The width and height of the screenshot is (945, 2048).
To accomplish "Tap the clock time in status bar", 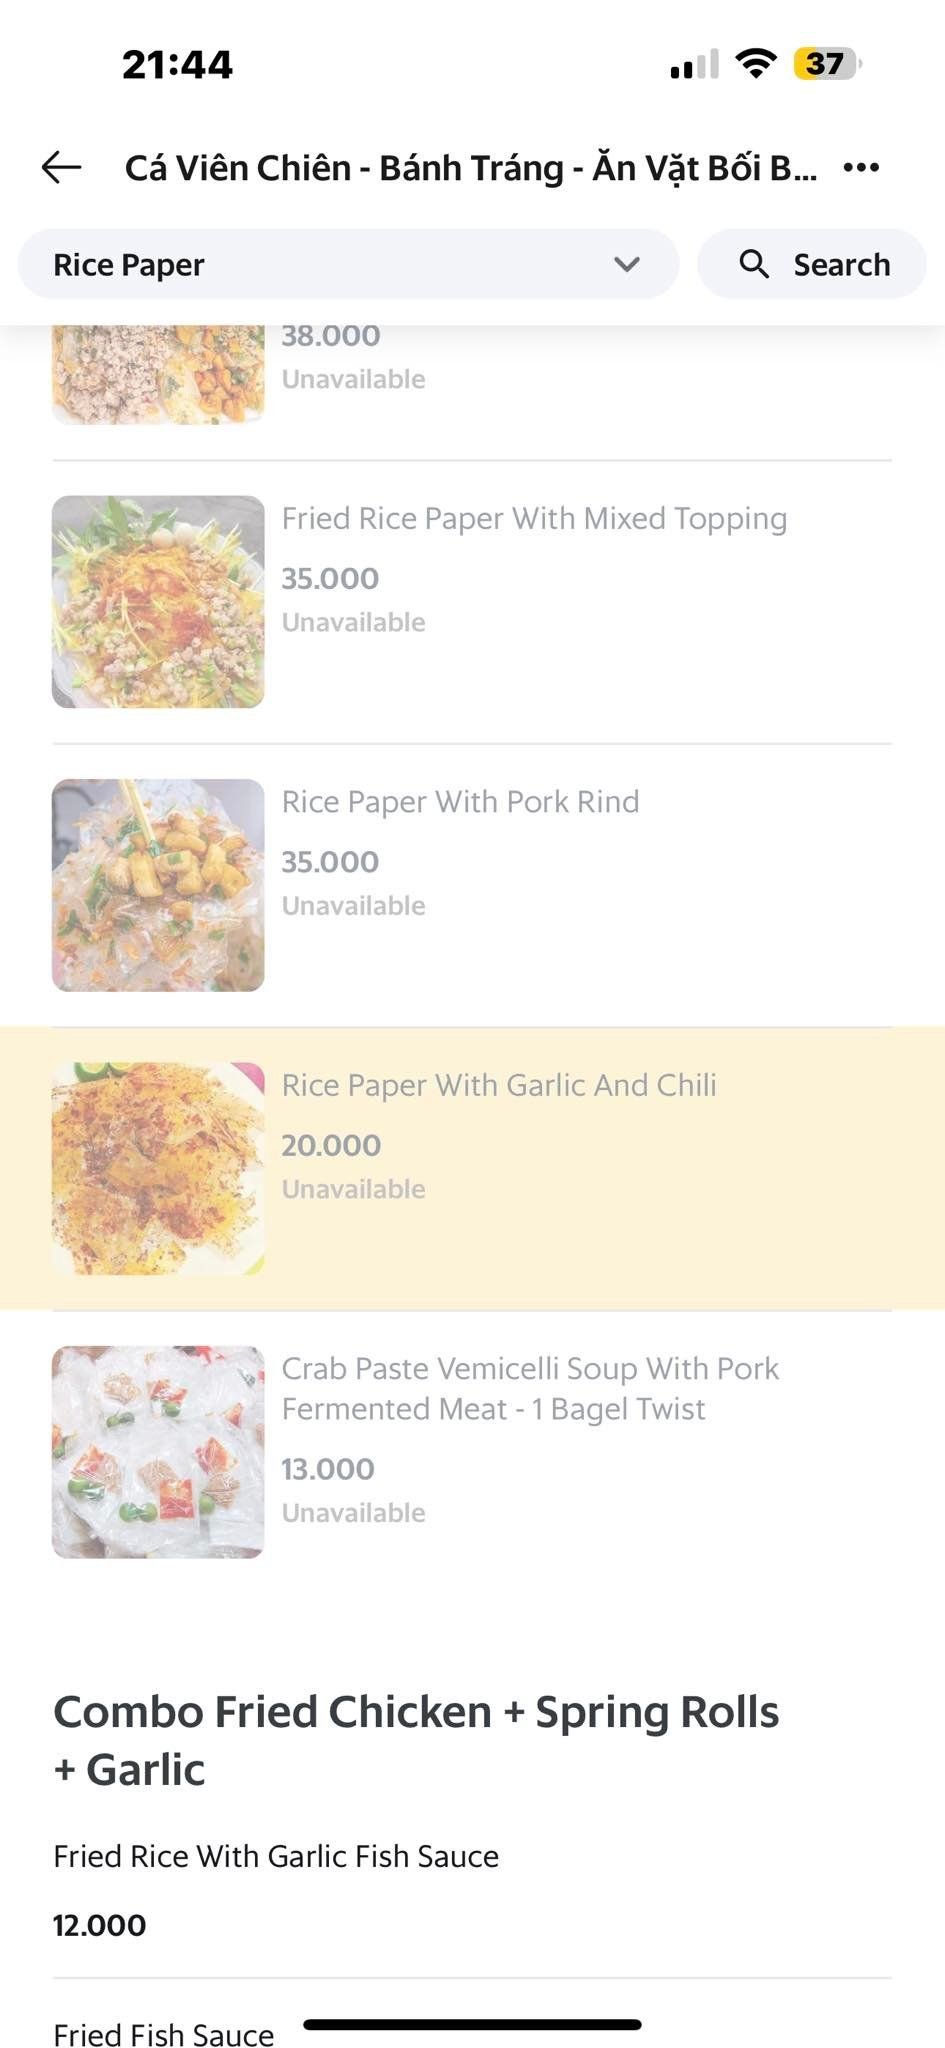I will (177, 65).
